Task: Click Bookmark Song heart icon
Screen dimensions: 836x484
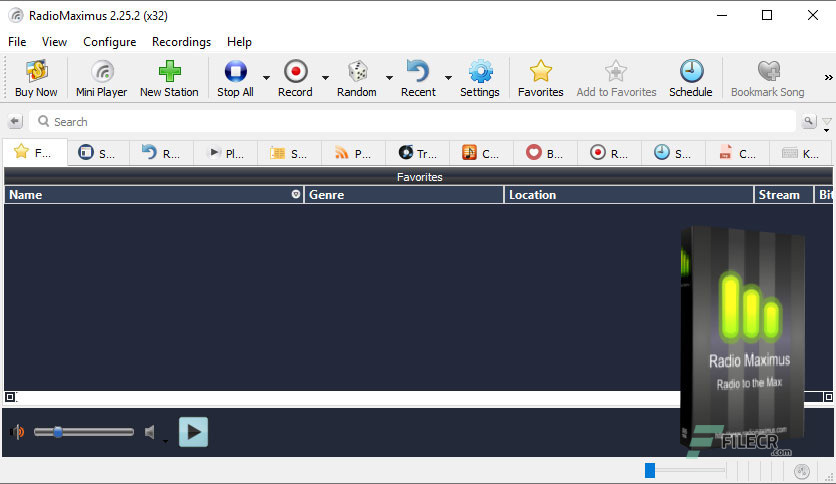Action: click(768, 78)
